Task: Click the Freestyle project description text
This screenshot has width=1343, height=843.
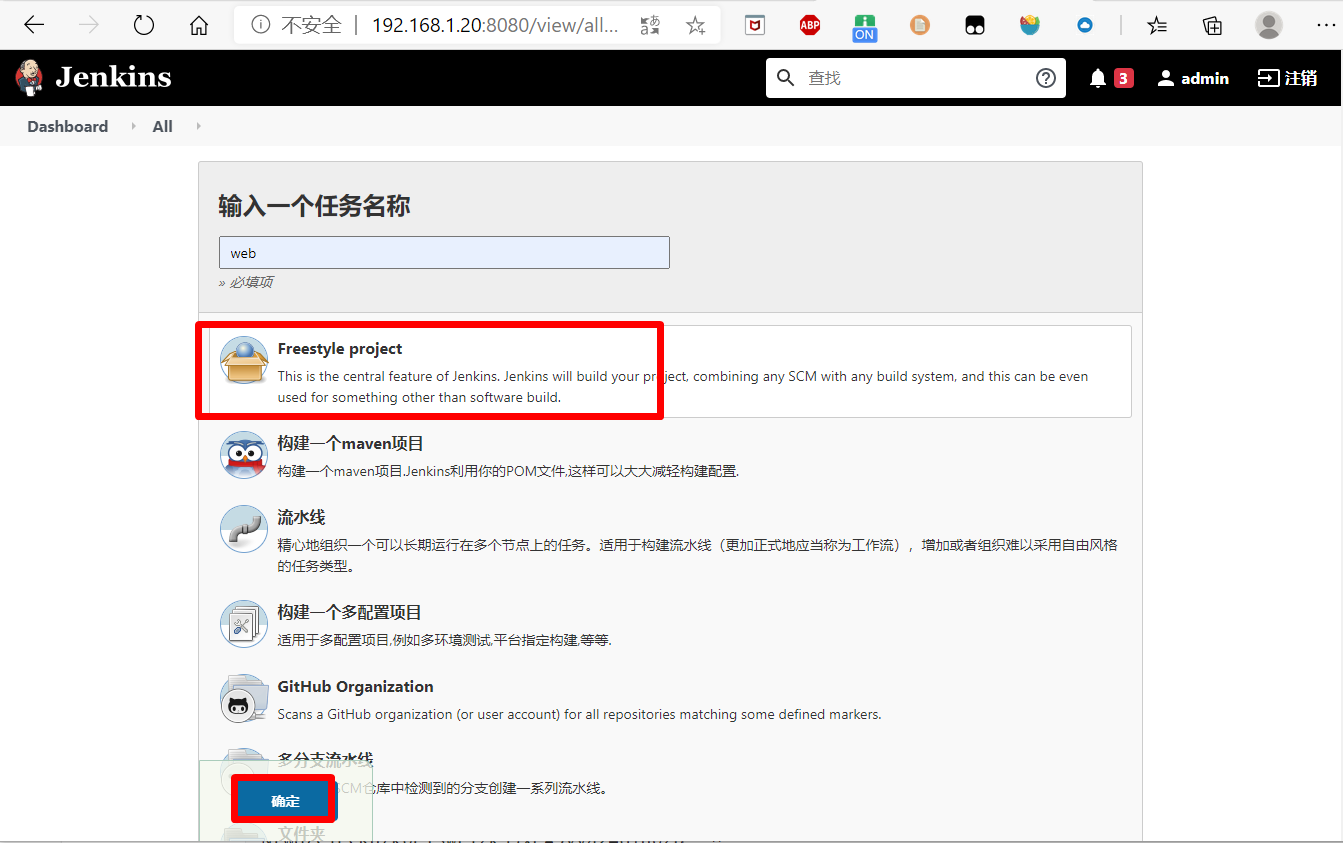Action: pyautogui.click(x=683, y=387)
